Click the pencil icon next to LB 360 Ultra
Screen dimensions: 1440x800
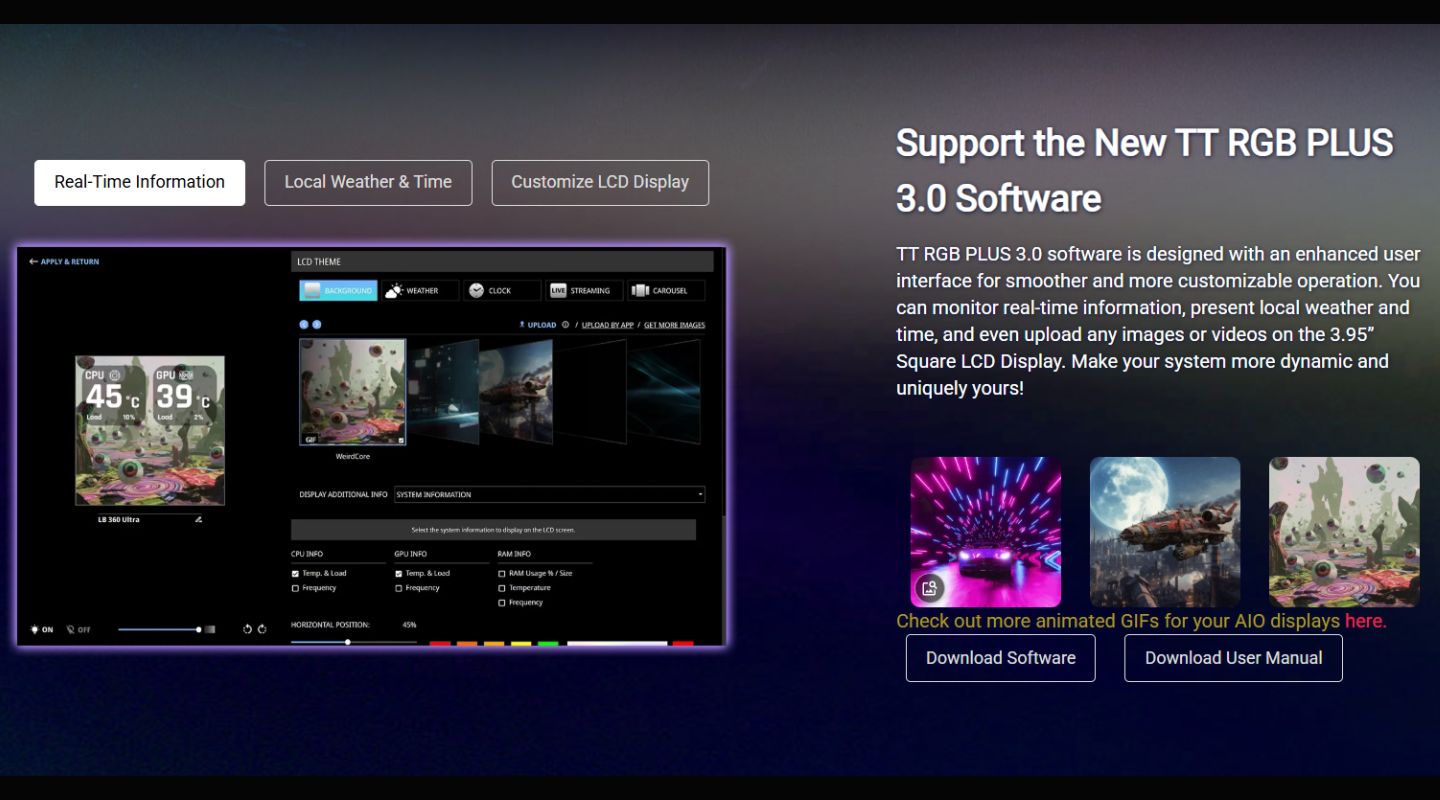coord(198,520)
